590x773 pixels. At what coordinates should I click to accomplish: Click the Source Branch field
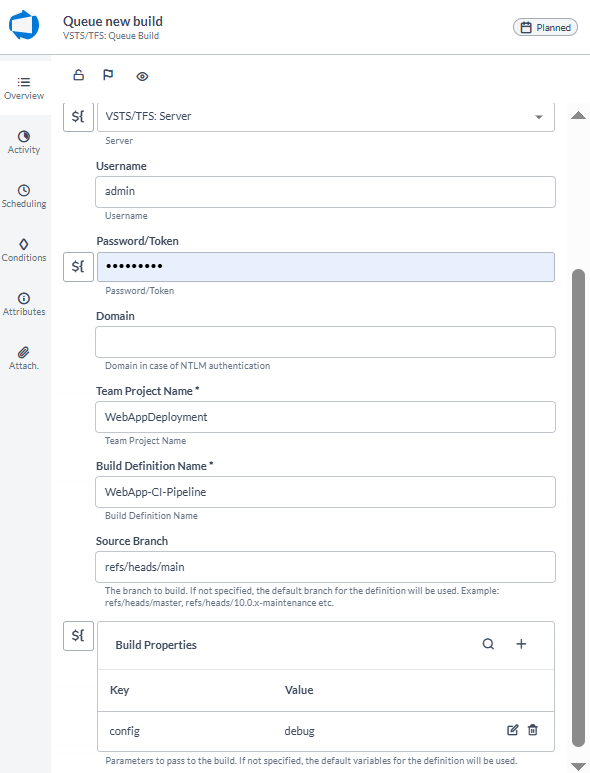coord(325,566)
